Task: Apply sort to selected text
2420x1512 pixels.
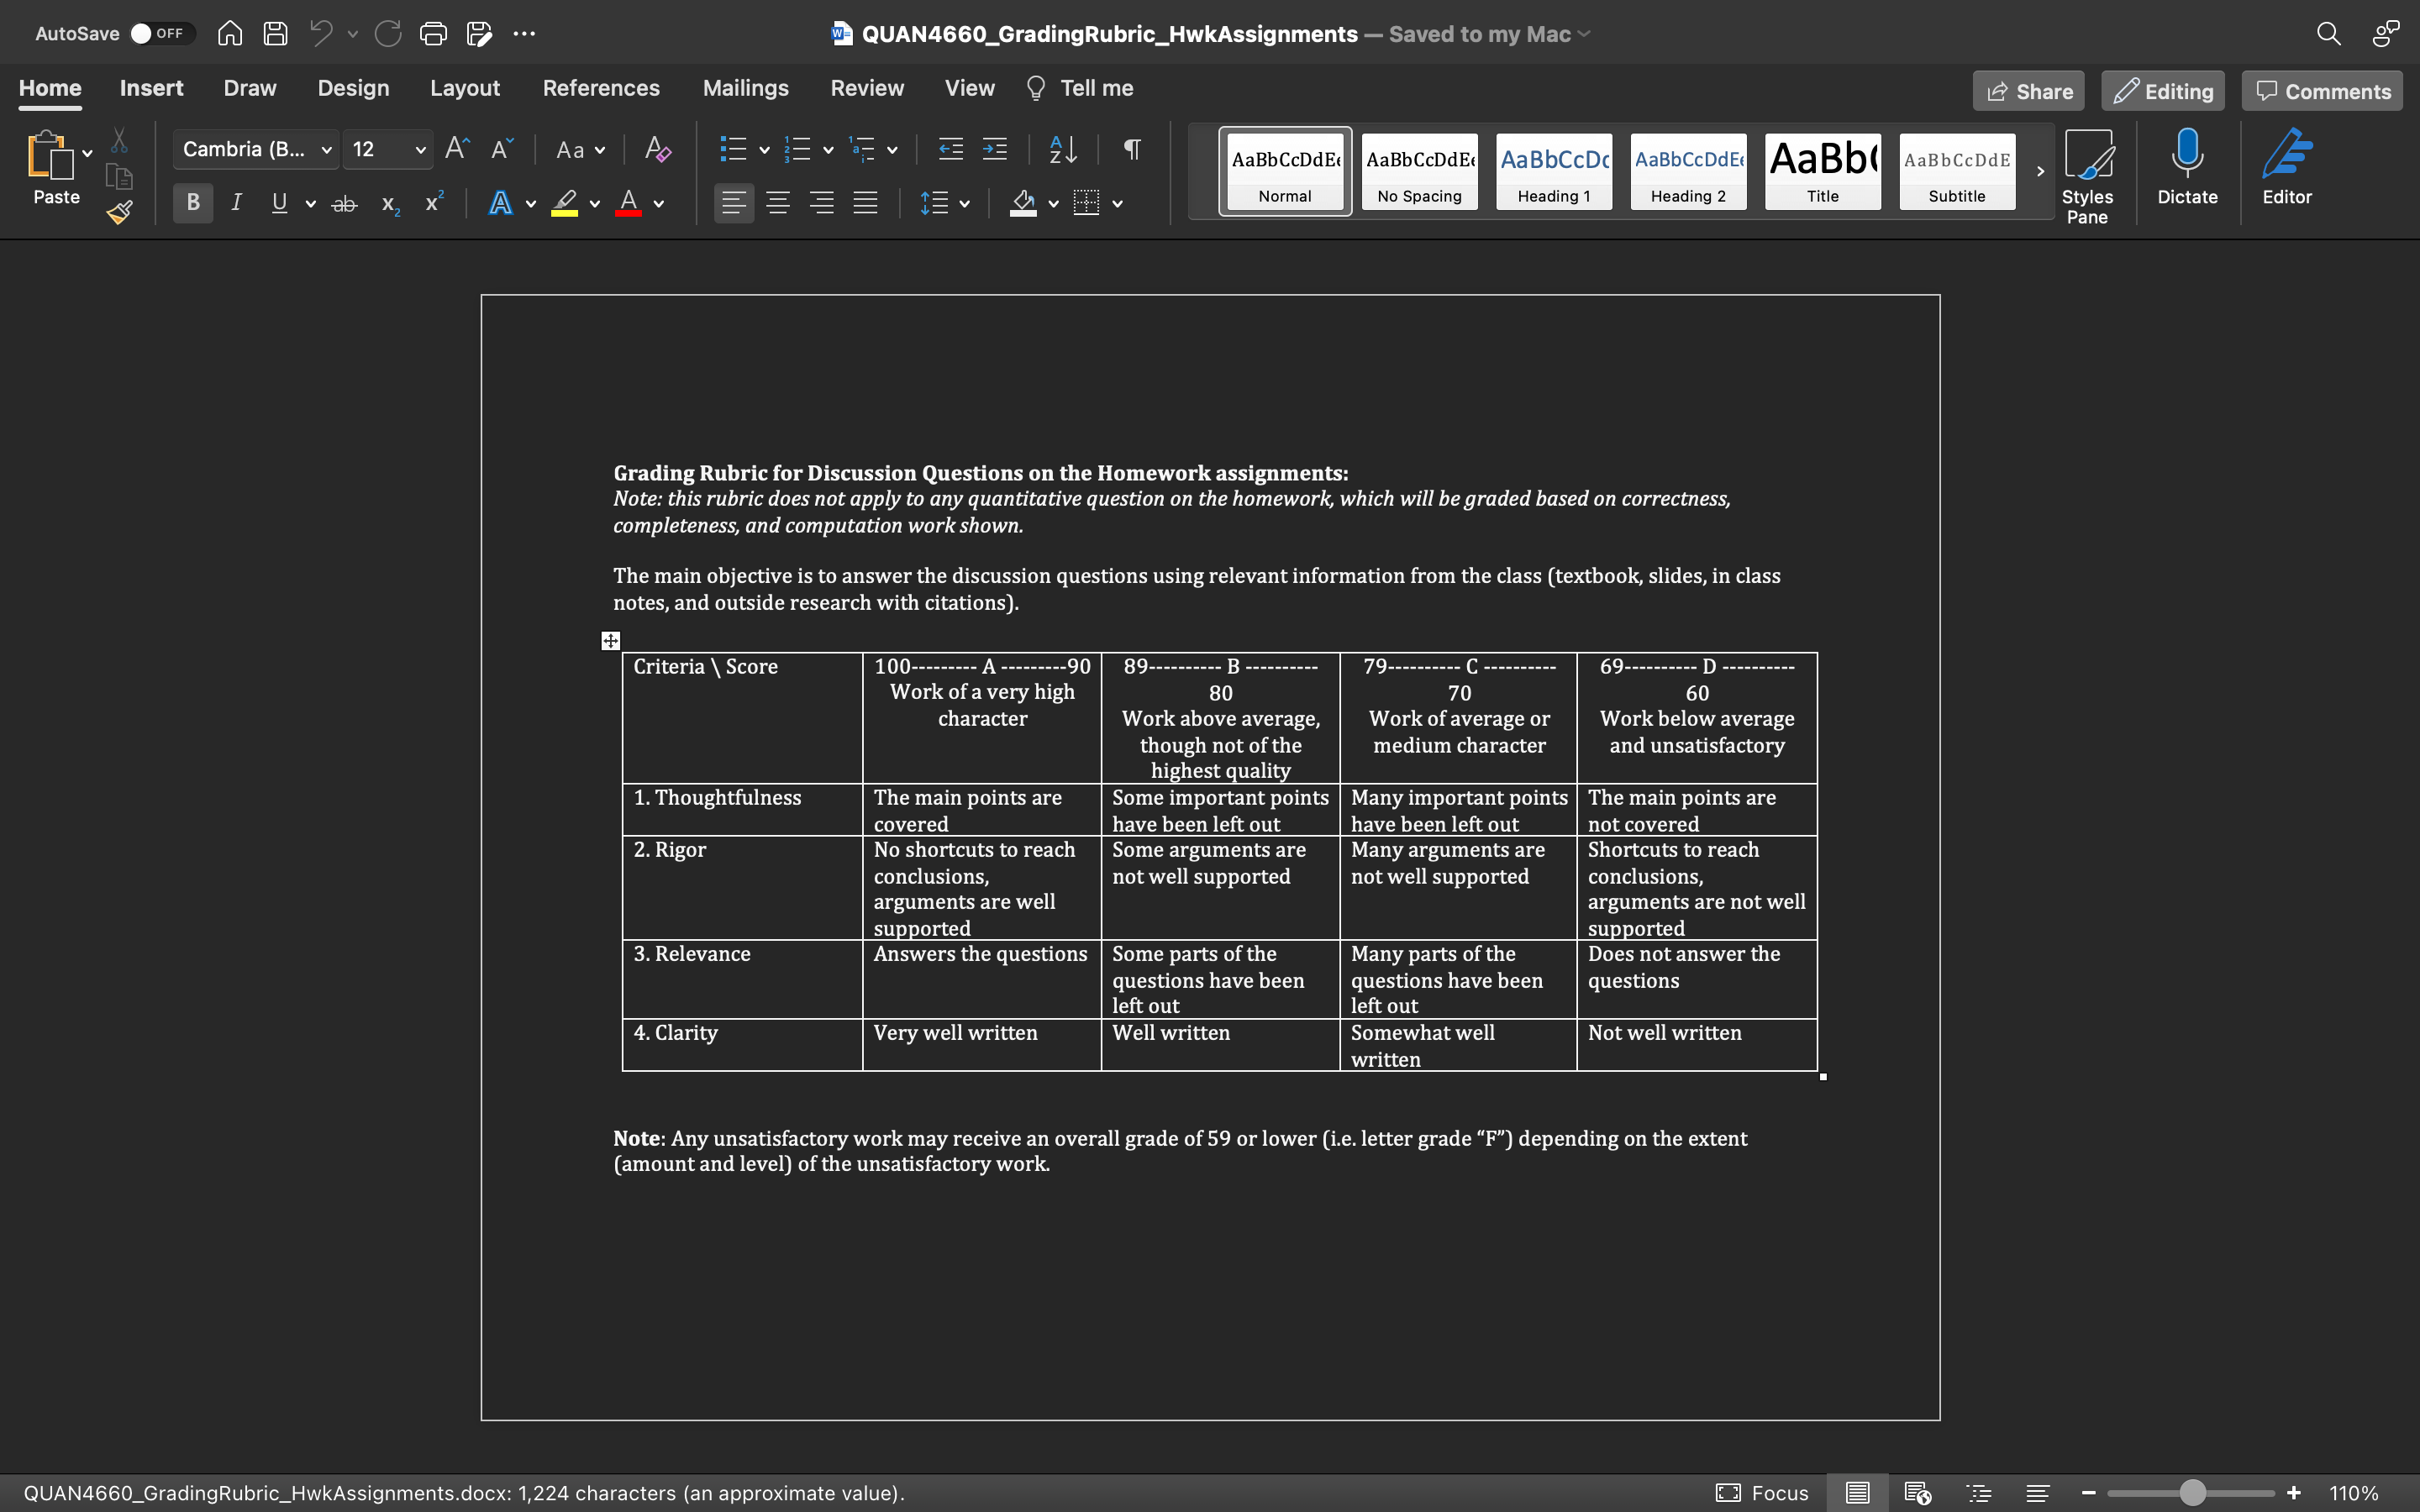Action: [1062, 149]
